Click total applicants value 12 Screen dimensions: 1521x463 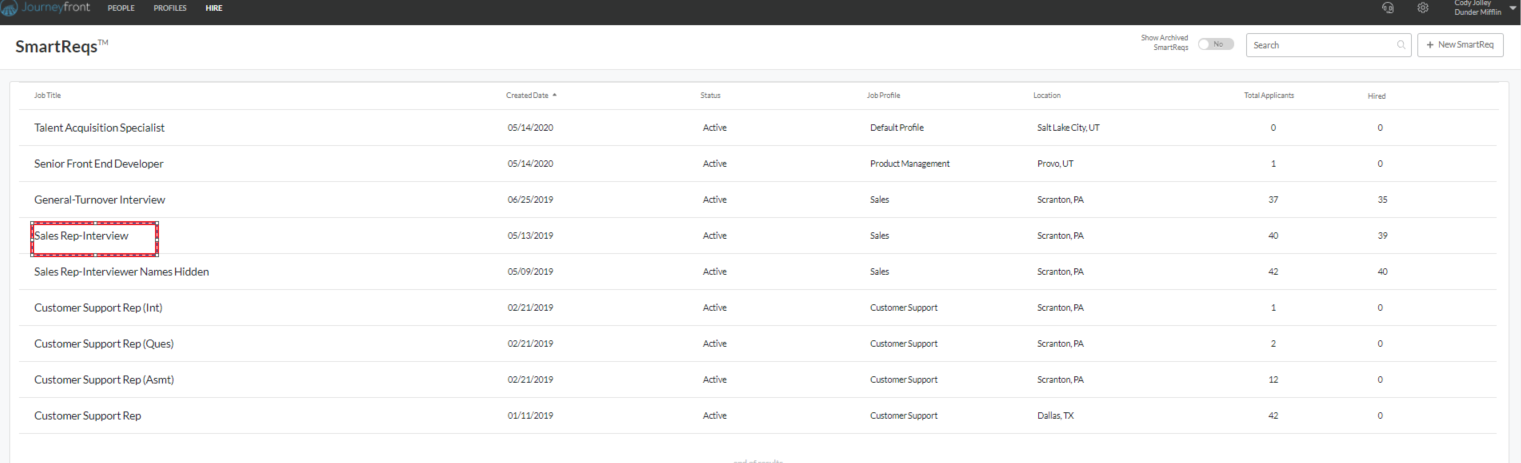pos(1273,380)
